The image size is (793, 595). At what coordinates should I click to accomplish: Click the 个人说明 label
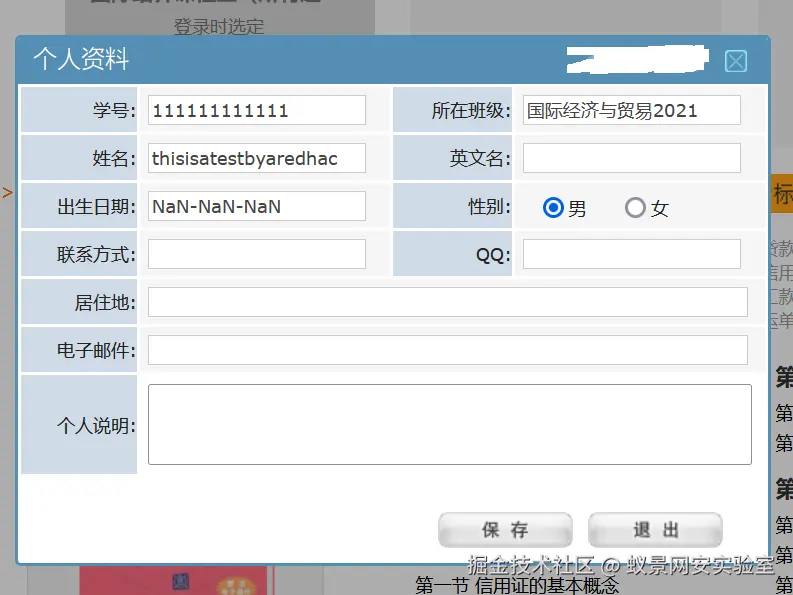point(97,425)
